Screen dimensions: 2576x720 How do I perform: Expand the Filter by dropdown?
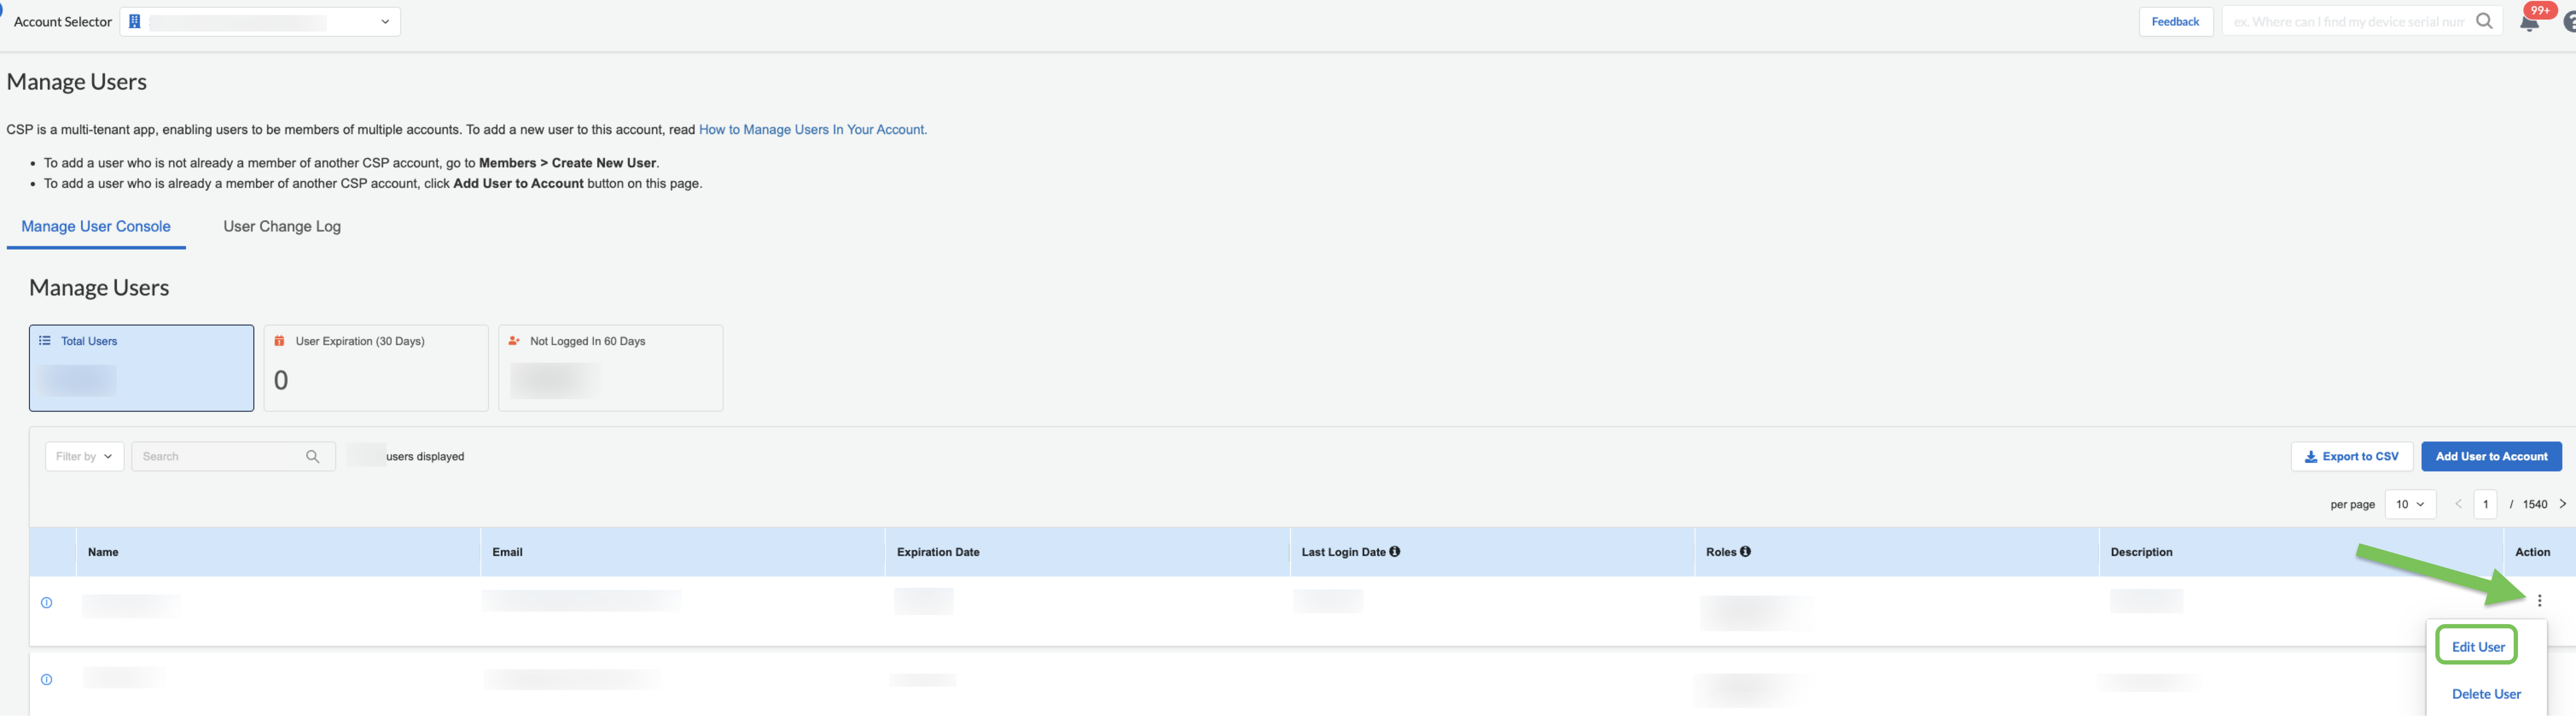[84, 457]
